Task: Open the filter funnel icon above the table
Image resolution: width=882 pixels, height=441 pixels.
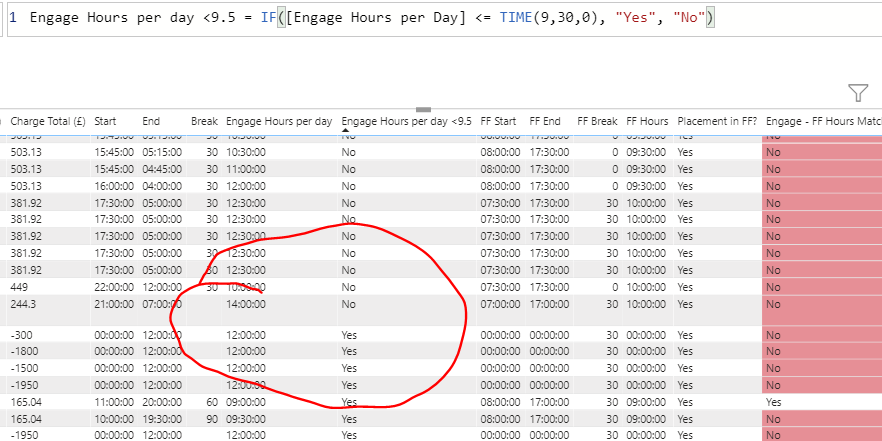Action: (x=858, y=92)
